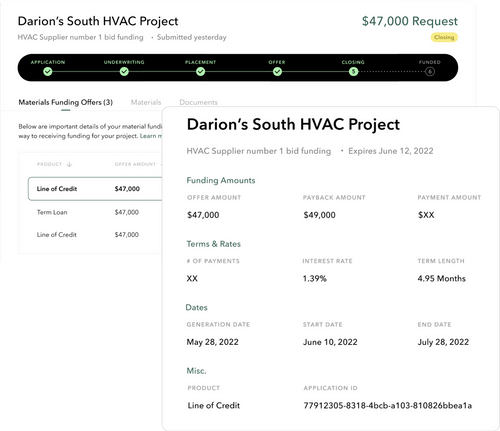The image size is (500, 431).
Task: Choose the last Line of Credit row
Action: [95, 235]
